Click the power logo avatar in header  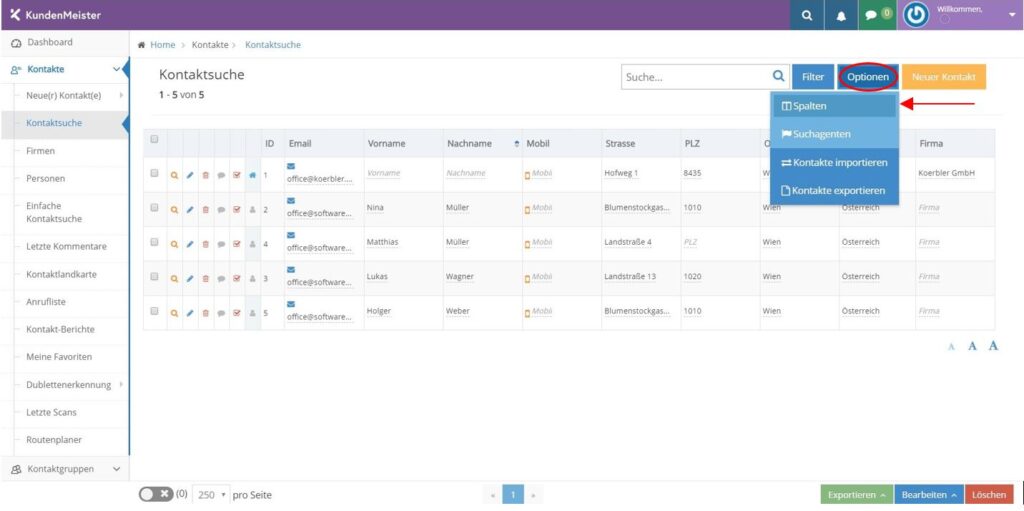916,16
